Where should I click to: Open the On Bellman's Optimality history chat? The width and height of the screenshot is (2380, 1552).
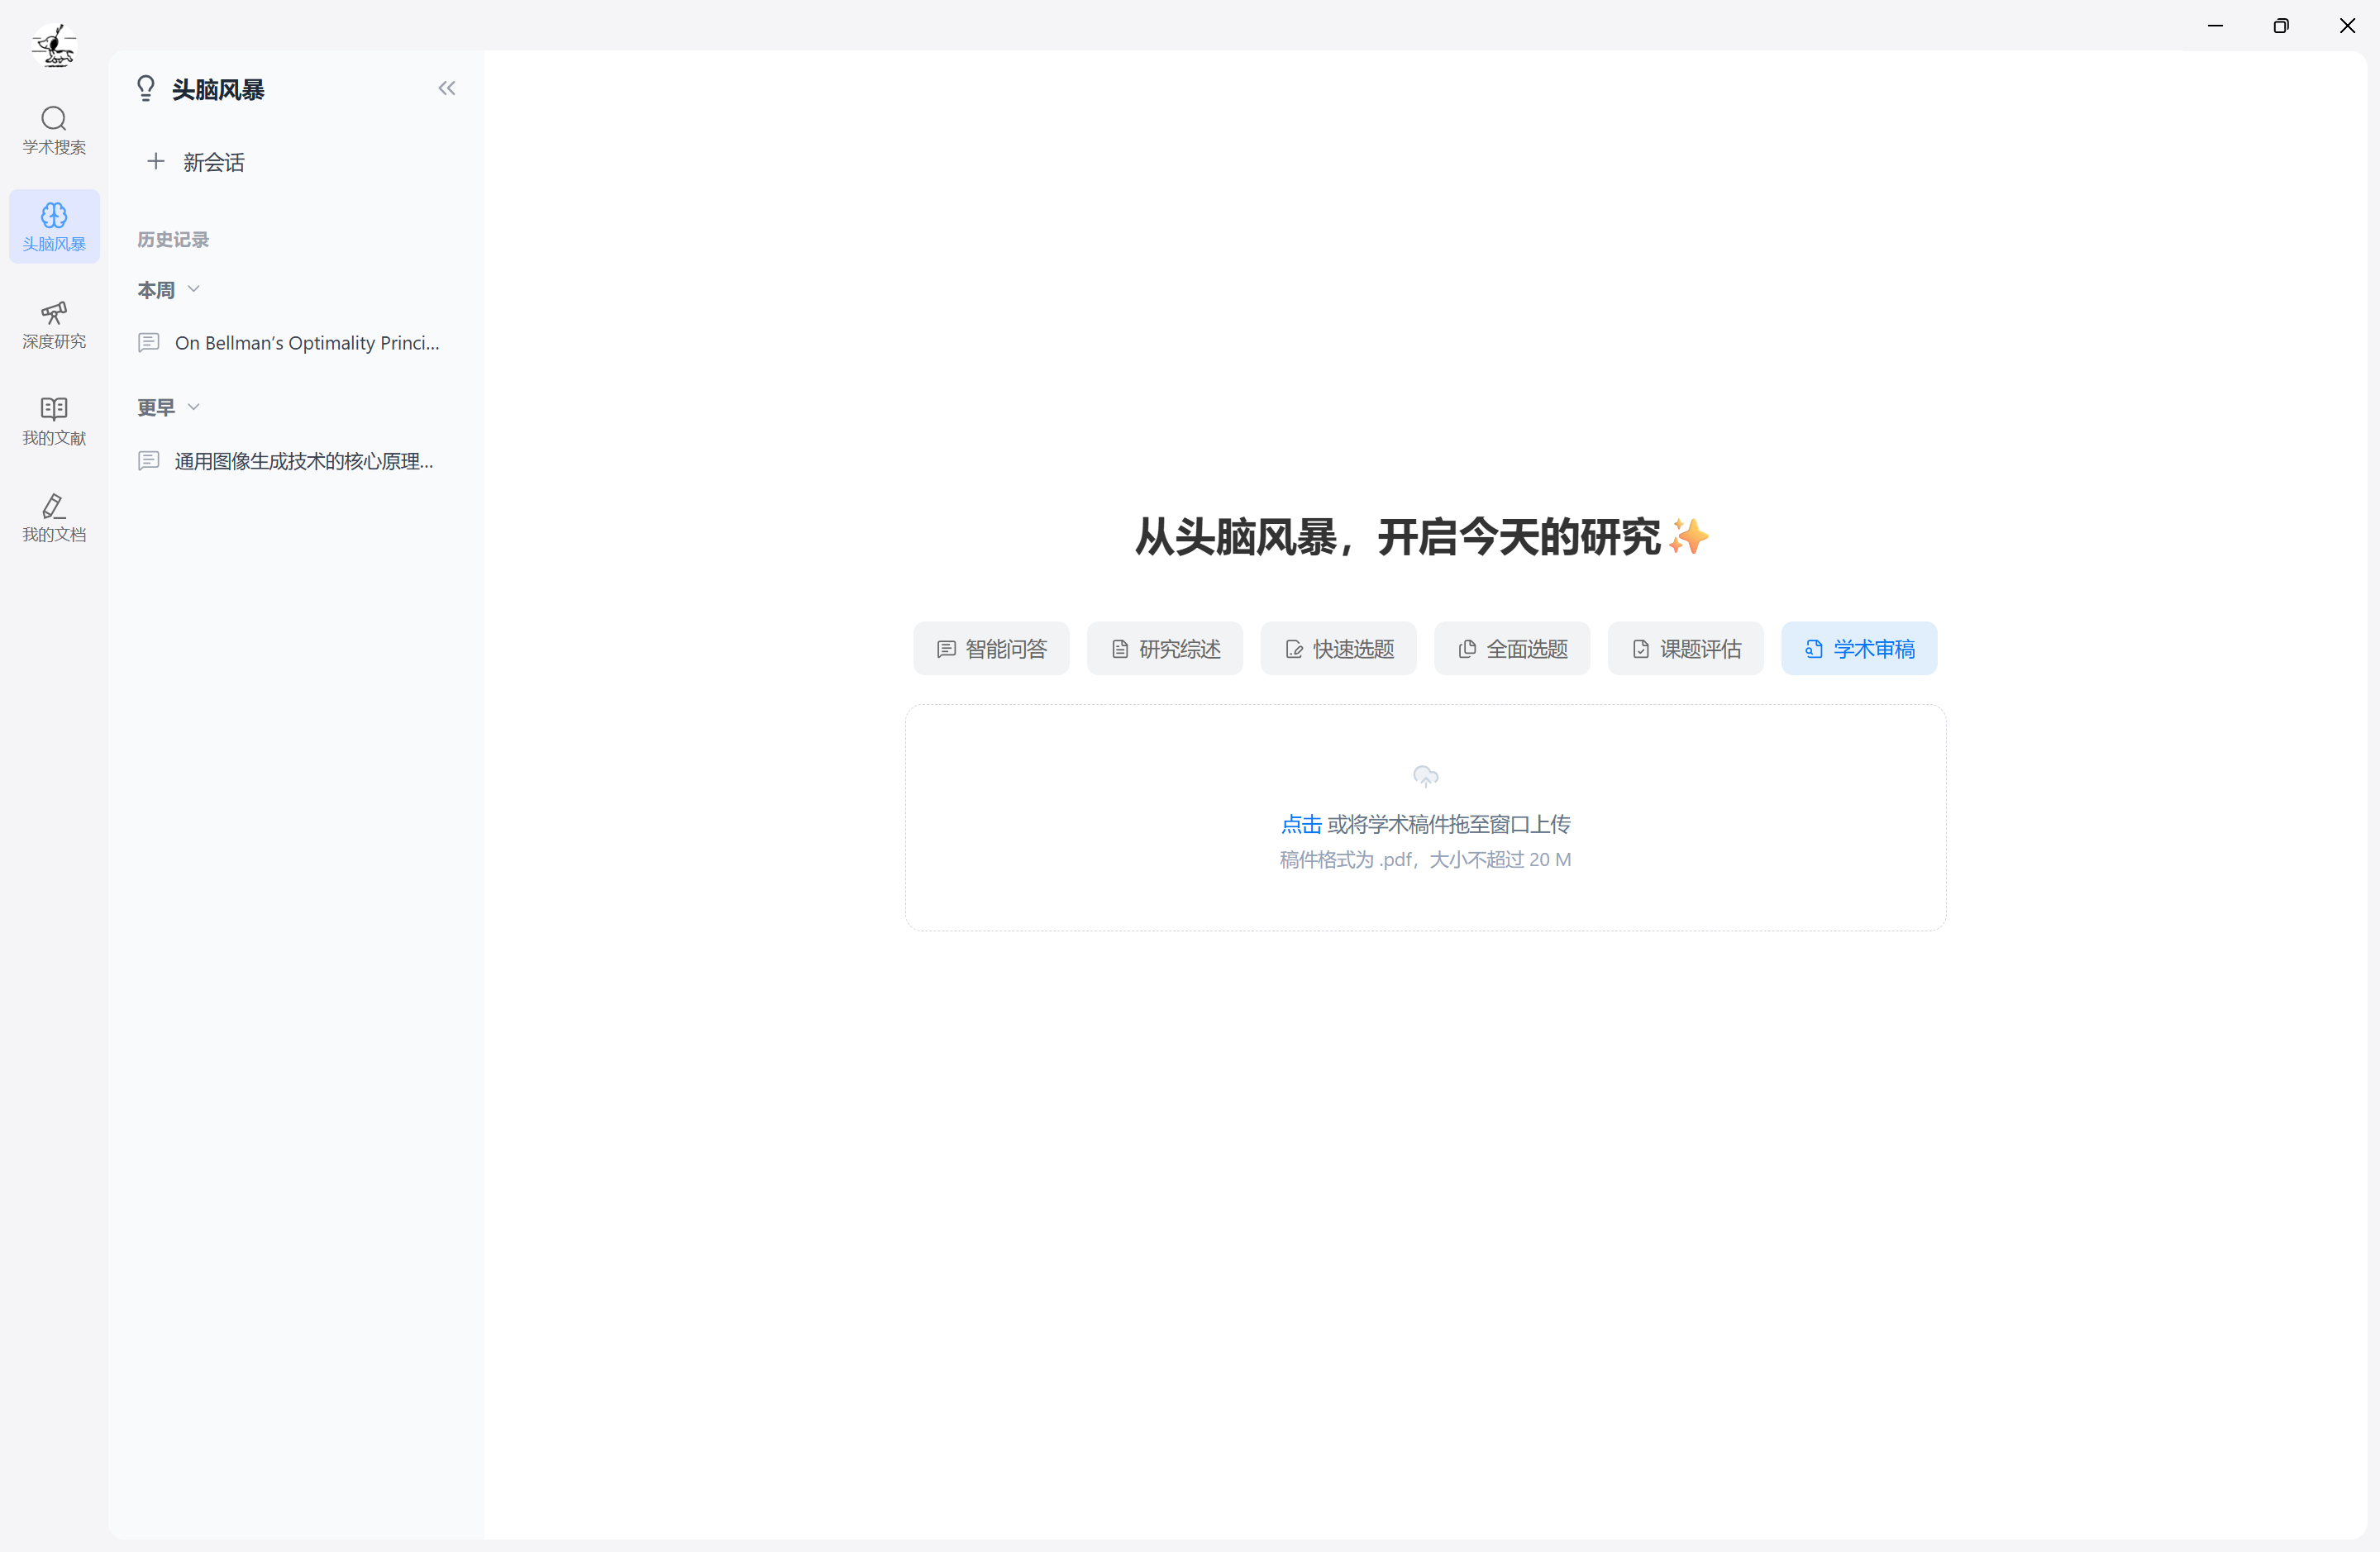point(306,343)
